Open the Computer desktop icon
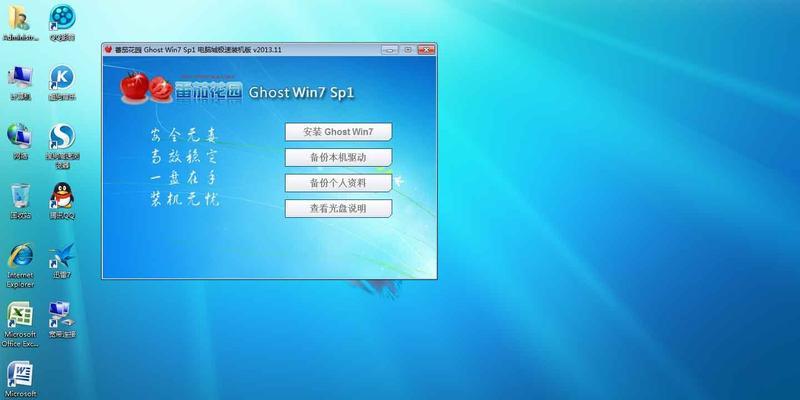This screenshot has height=400, width=800. coord(20,78)
